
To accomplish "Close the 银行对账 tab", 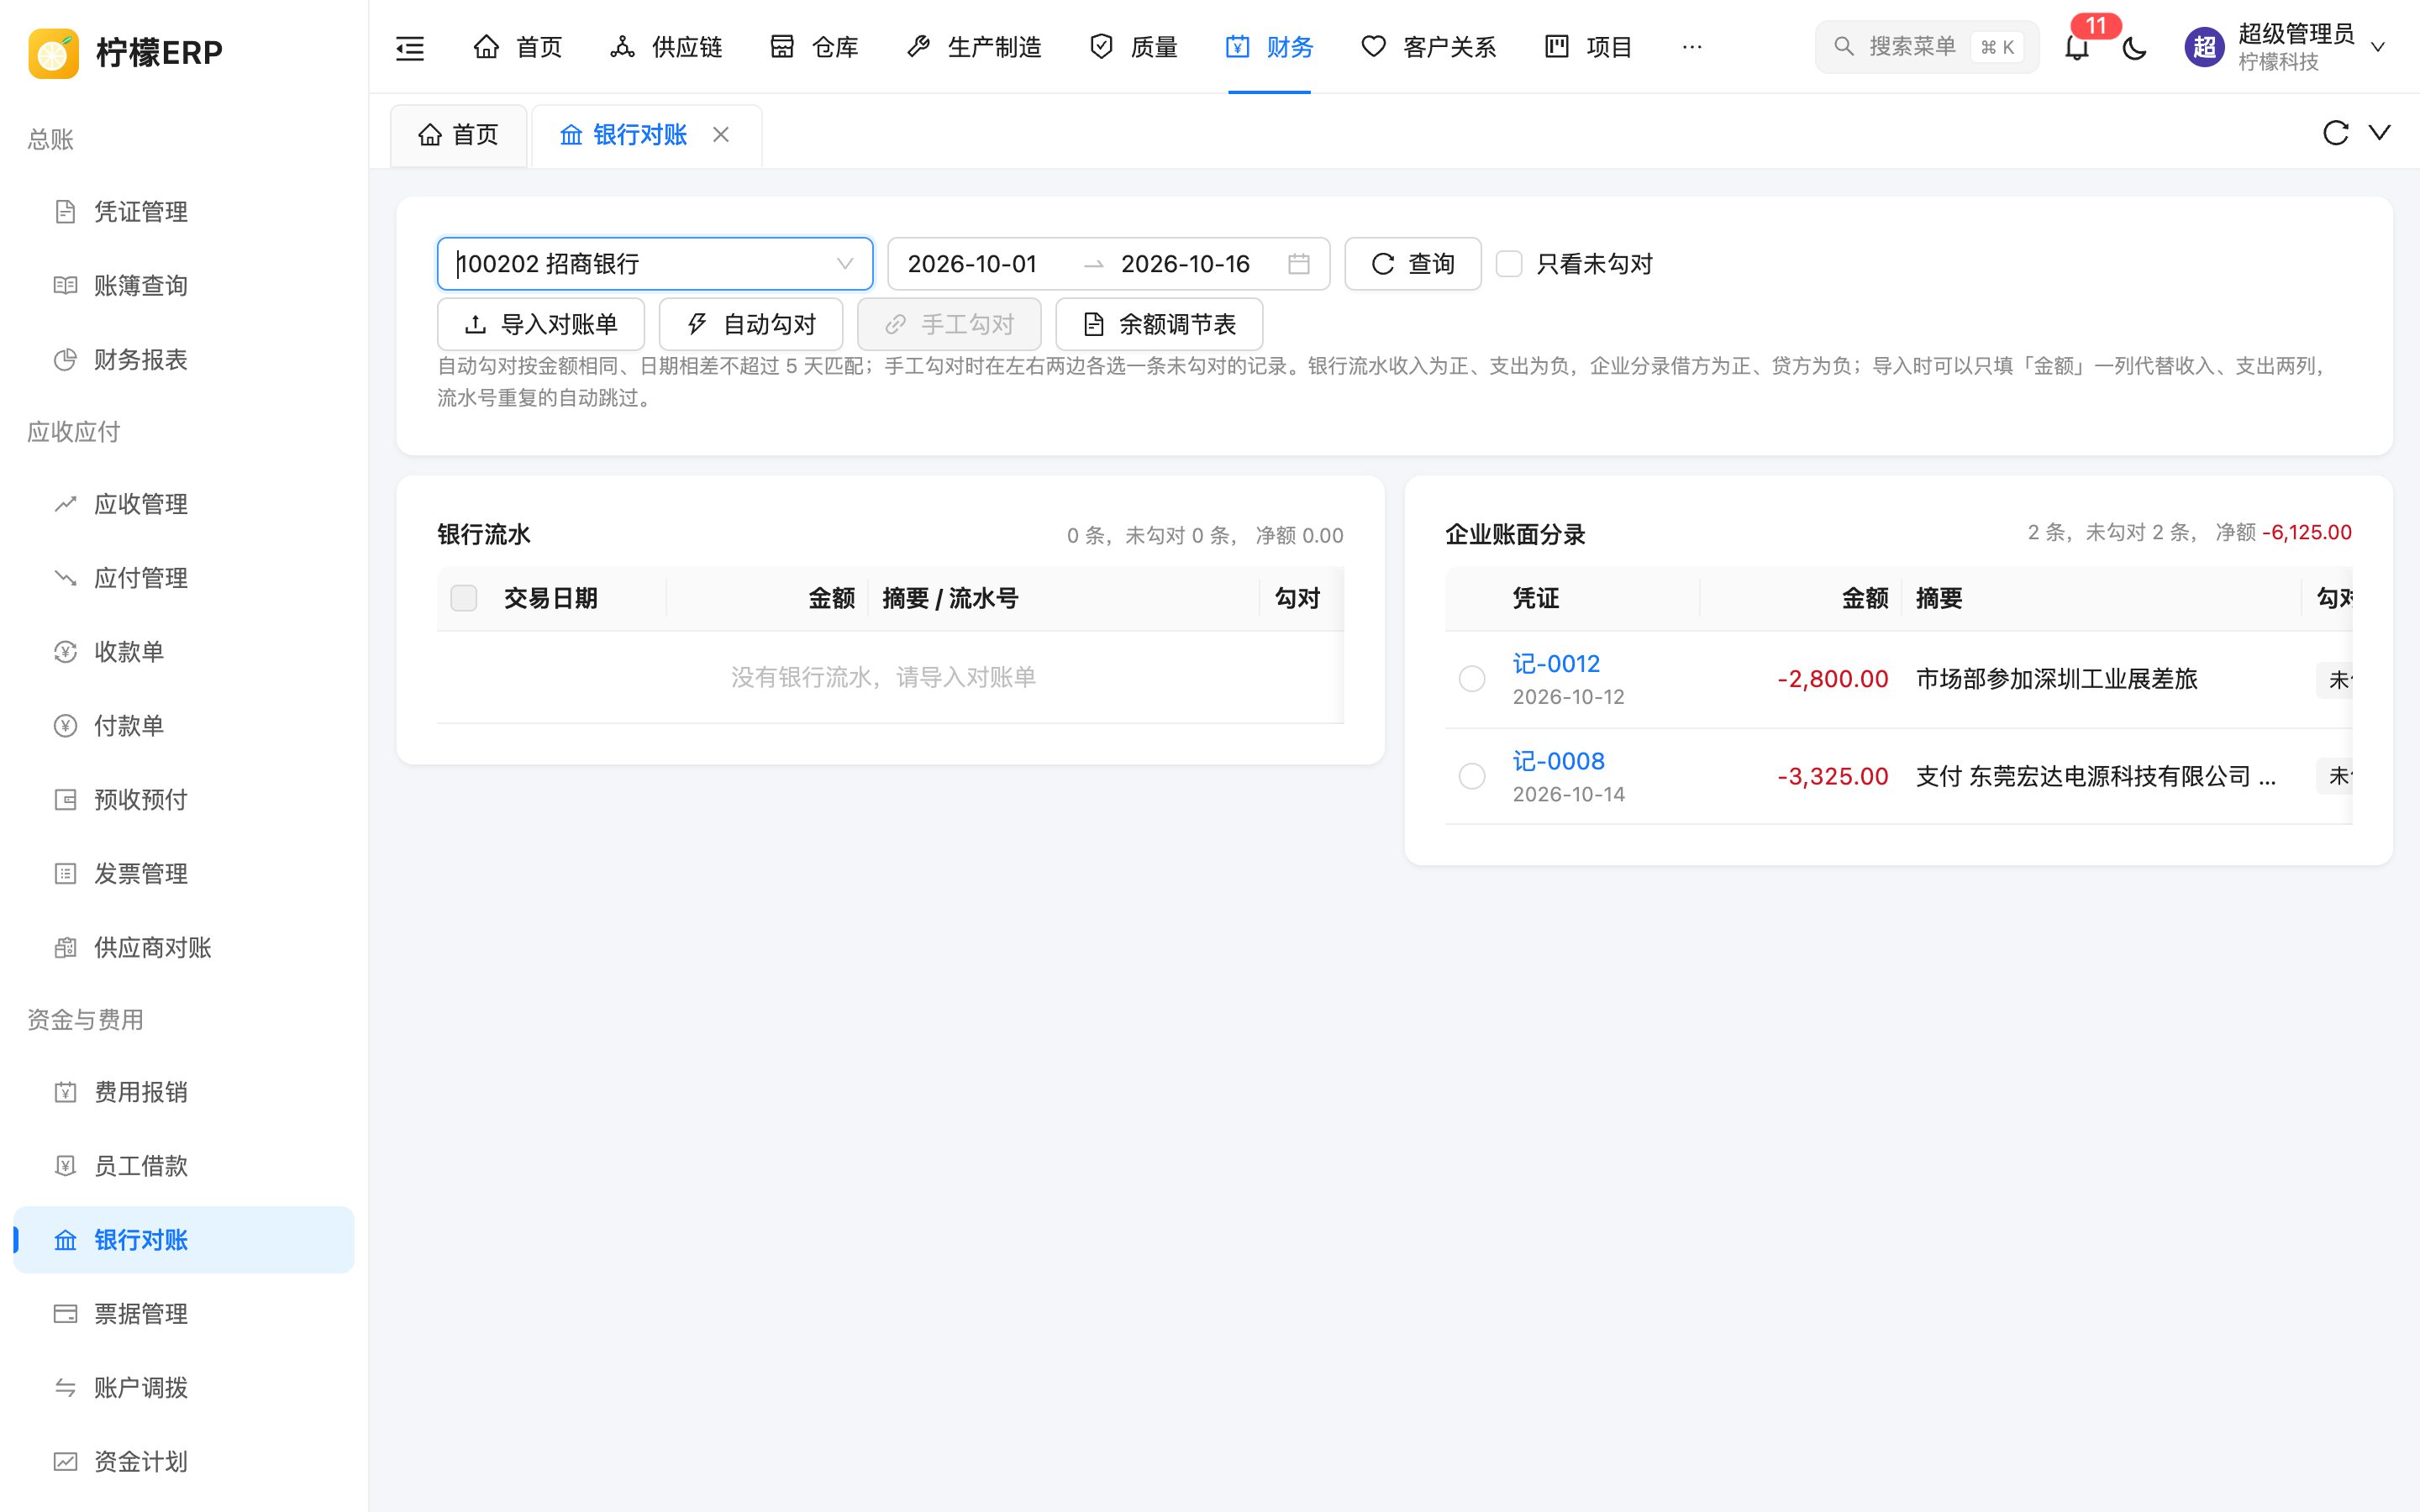I will click(721, 135).
